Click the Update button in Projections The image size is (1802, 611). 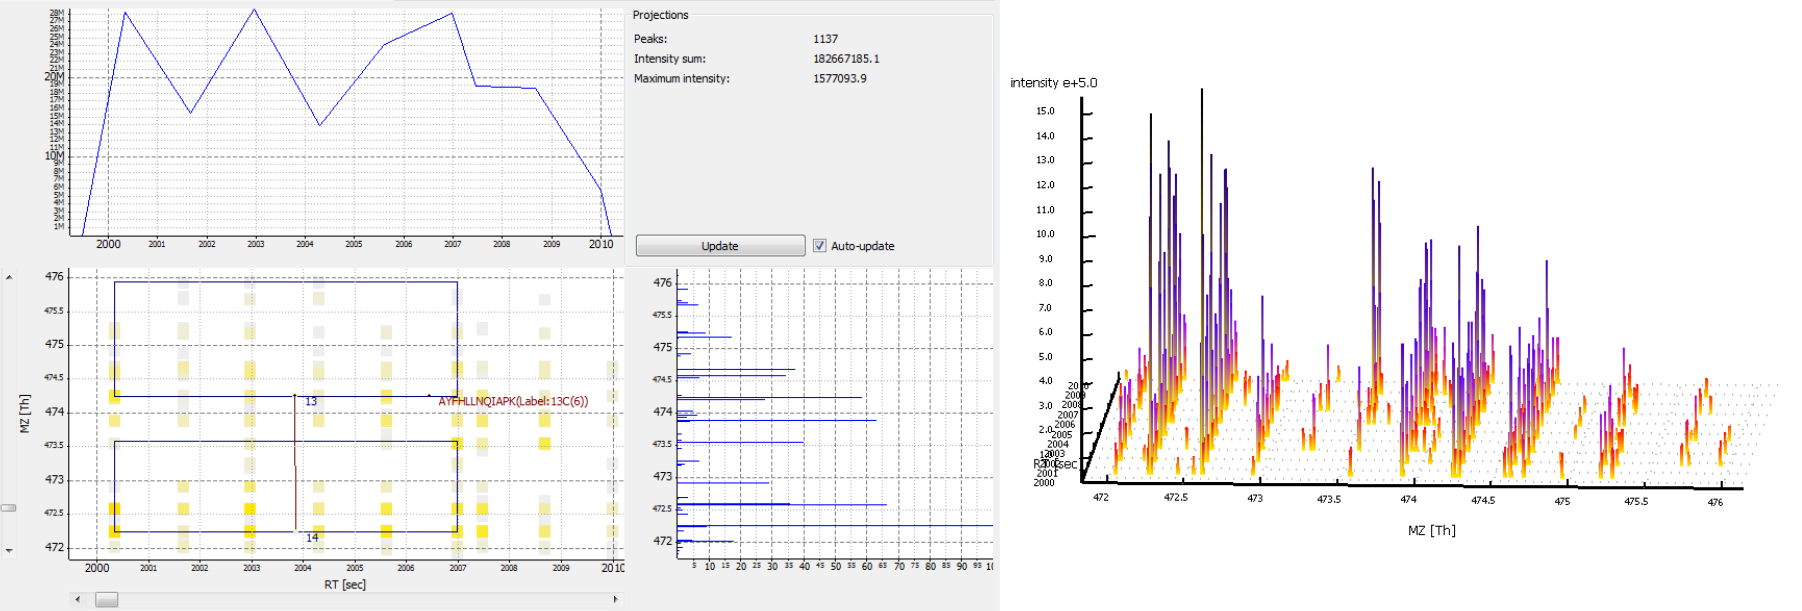tap(720, 246)
